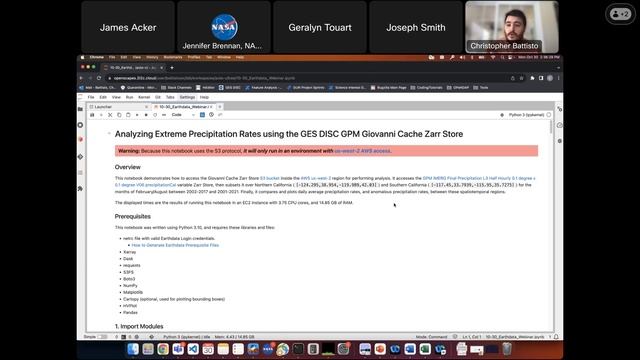This screenshot has width=640, height=360.
Task: Open Chrome three-dot menu
Action: click(x=558, y=78)
